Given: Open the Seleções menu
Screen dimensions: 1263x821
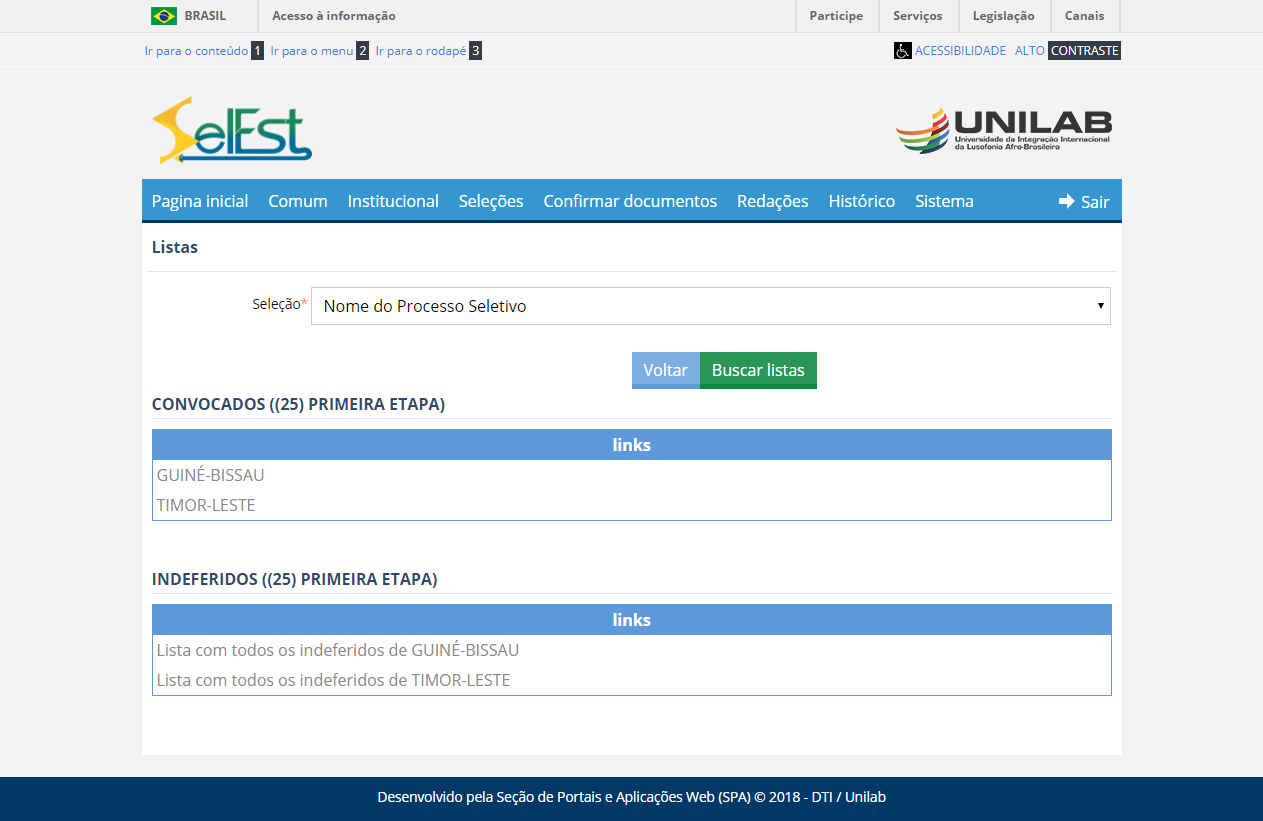Looking at the screenshot, I should (491, 201).
